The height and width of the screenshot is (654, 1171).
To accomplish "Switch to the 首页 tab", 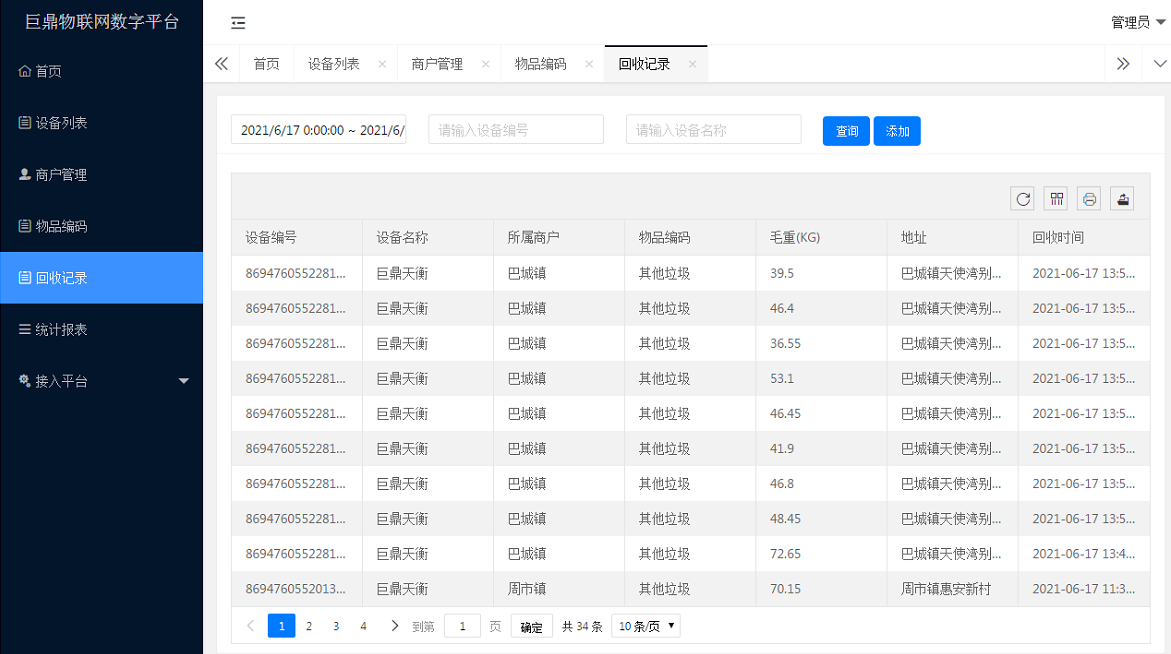I will [267, 64].
